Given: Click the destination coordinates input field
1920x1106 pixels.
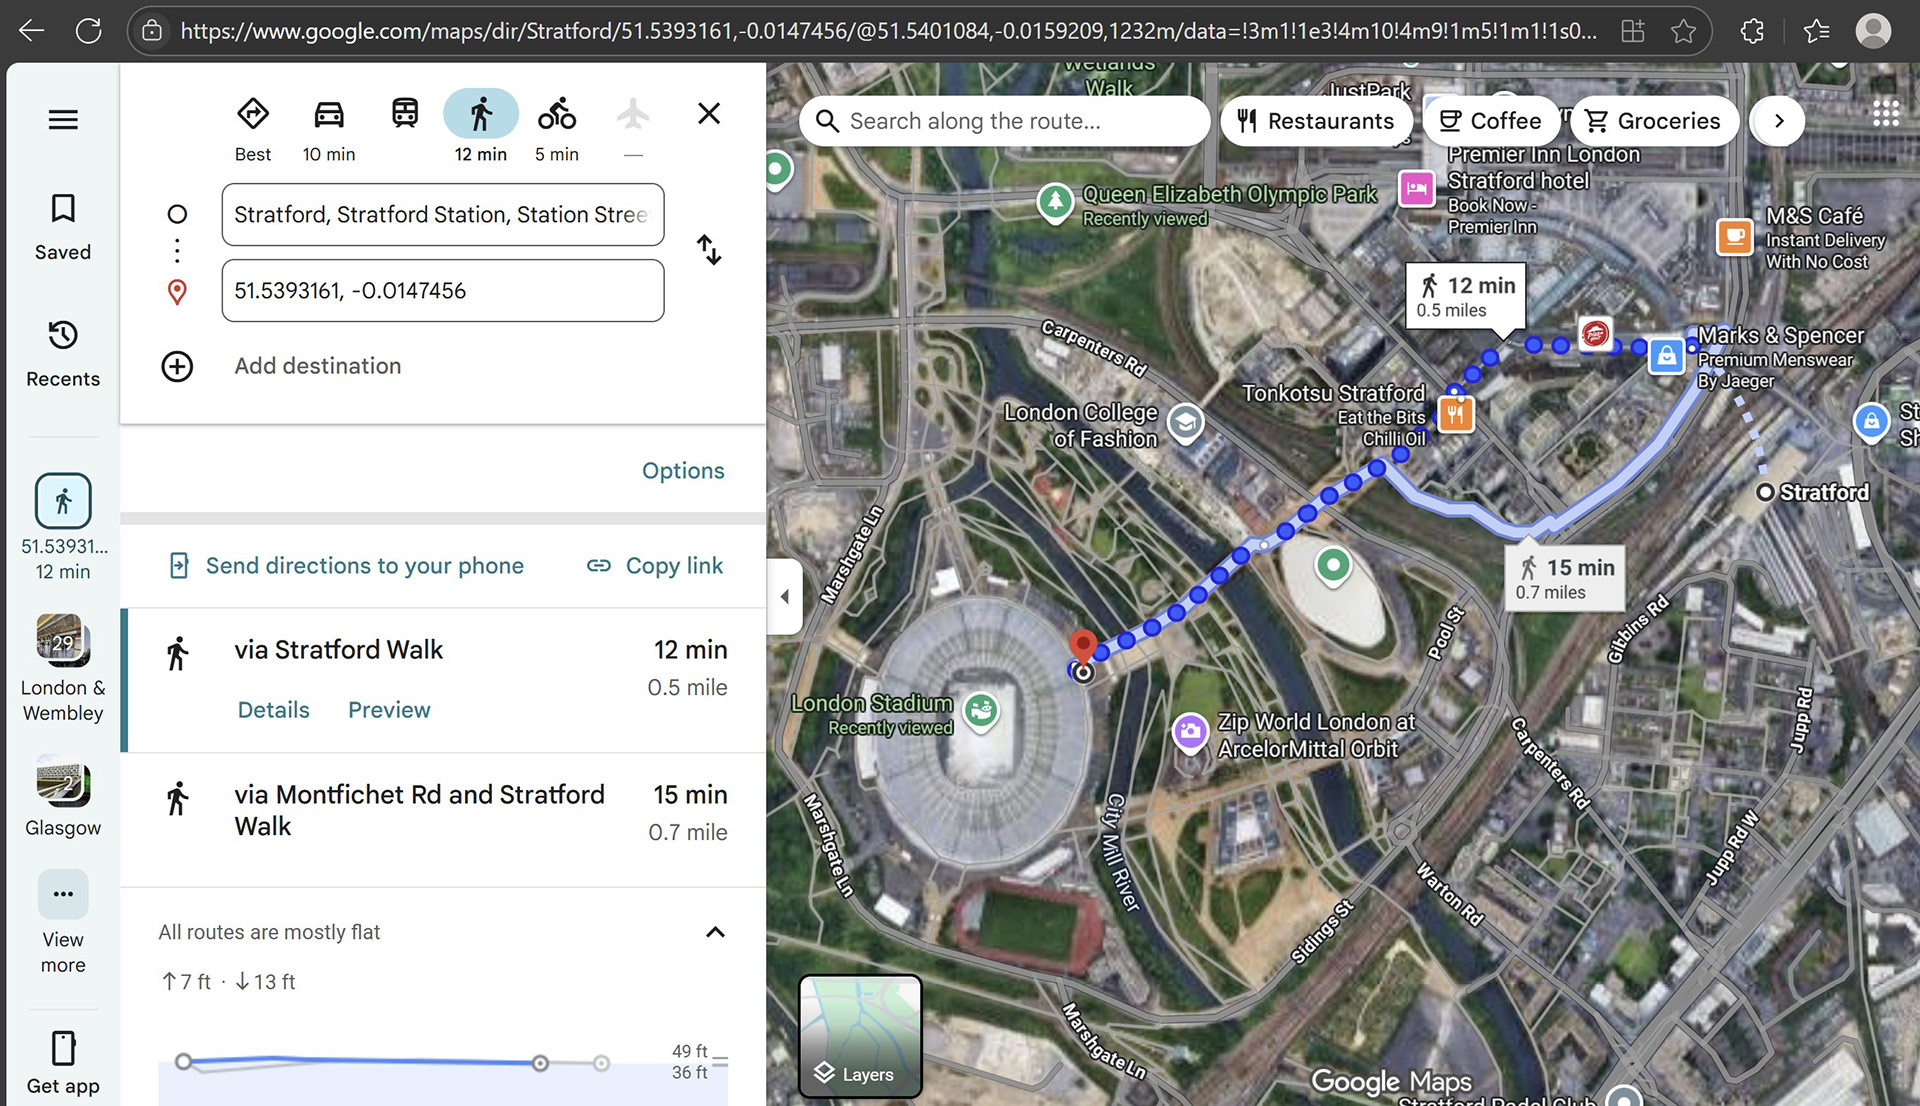Looking at the screenshot, I should (x=442, y=291).
